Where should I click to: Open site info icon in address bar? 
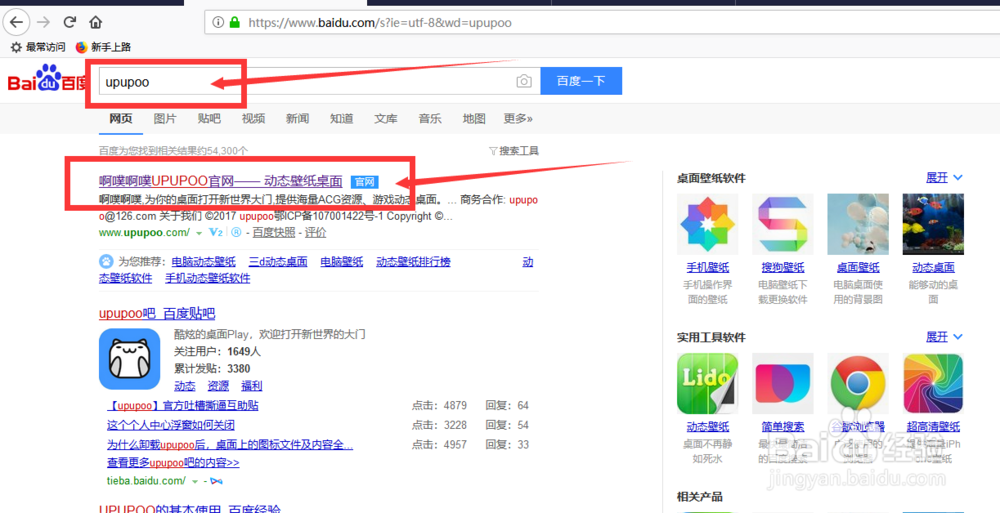218,22
